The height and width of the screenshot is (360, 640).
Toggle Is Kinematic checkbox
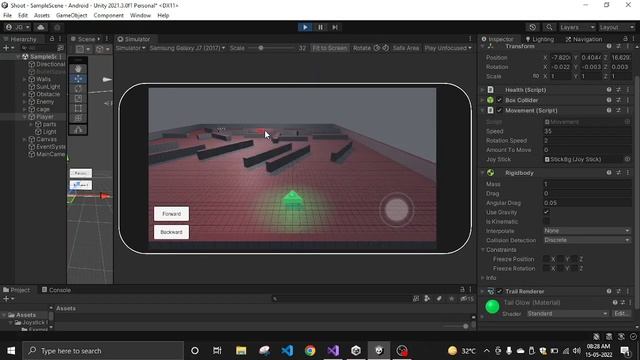coord(546,221)
